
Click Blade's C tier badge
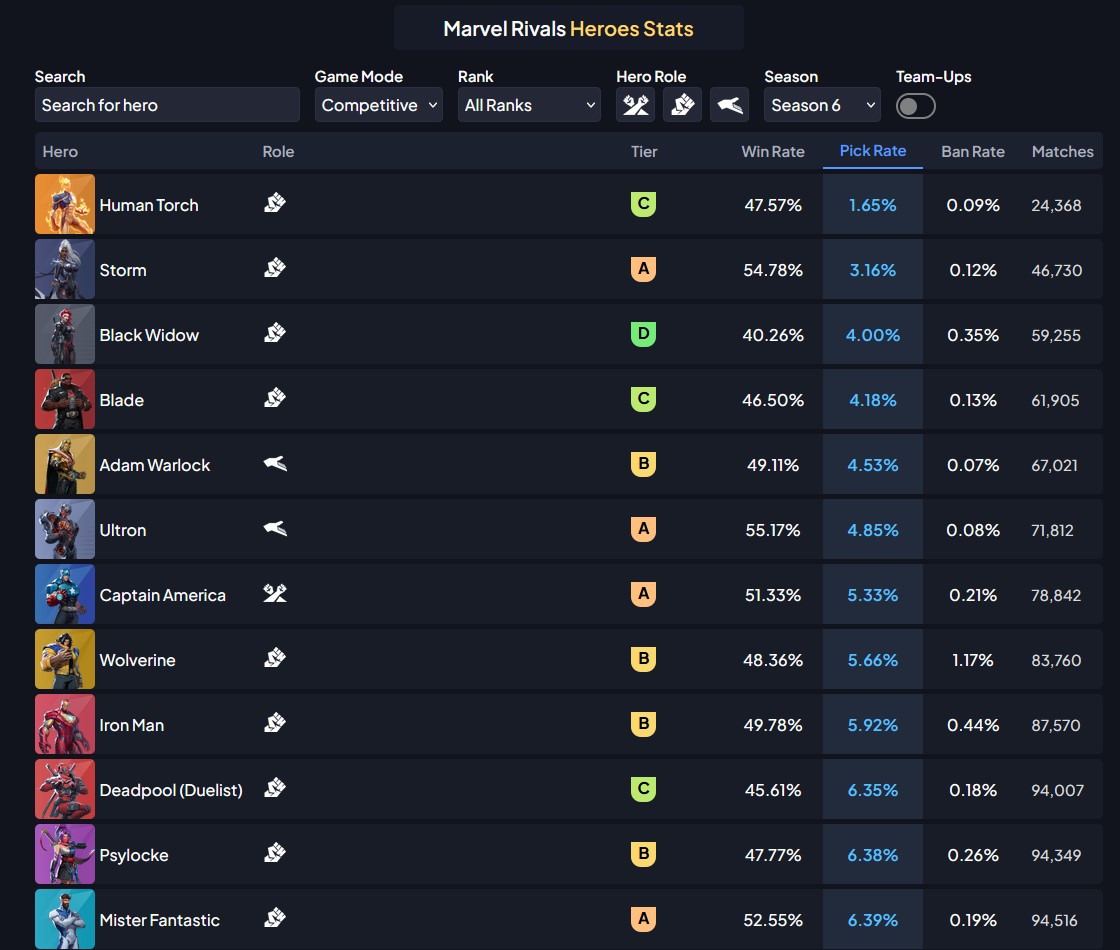coord(644,399)
